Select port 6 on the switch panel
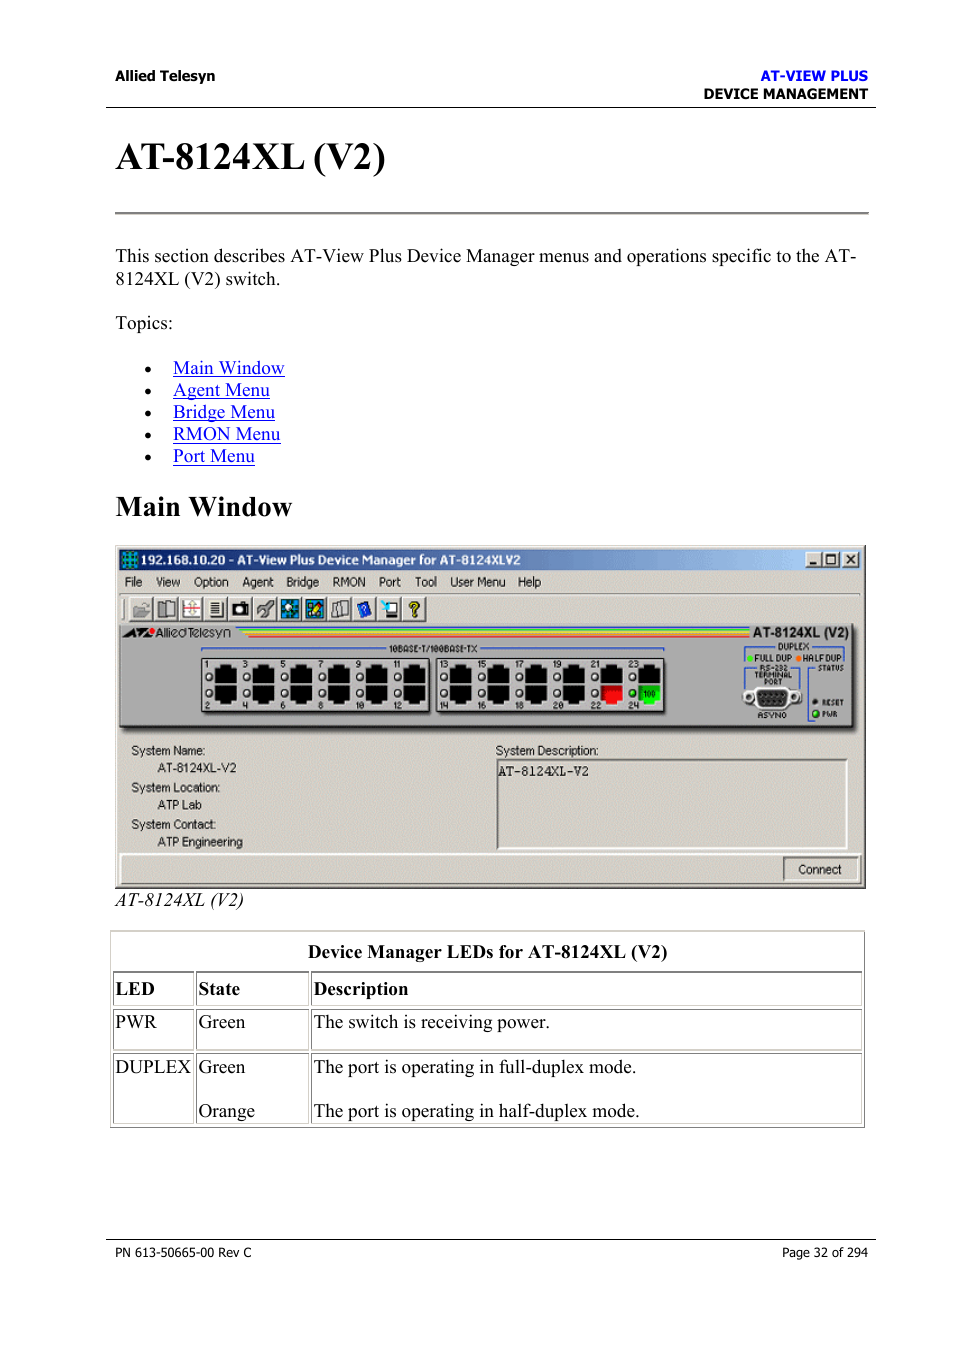The image size is (954, 1351). coord(301,693)
